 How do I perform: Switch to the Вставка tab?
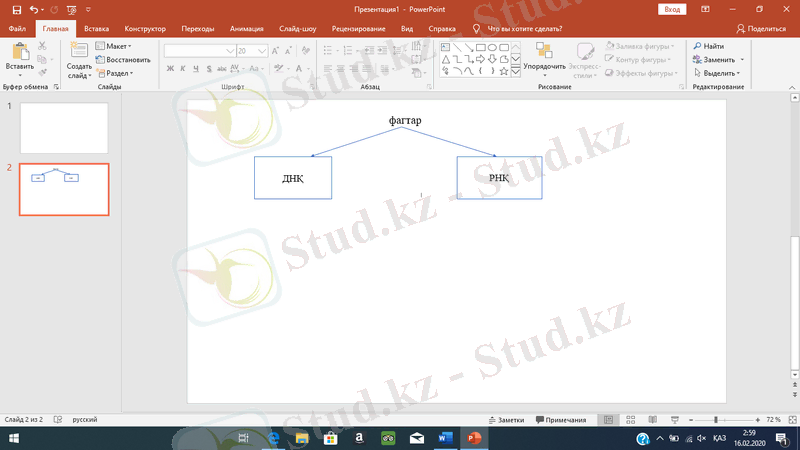click(96, 29)
